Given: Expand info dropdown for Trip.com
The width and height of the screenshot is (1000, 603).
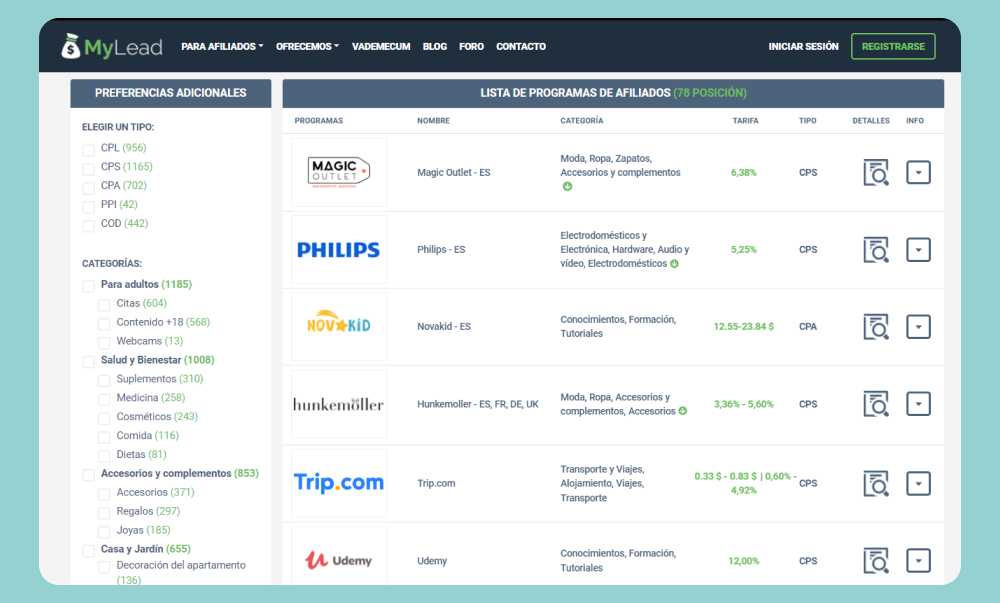Looking at the screenshot, I should tap(918, 483).
